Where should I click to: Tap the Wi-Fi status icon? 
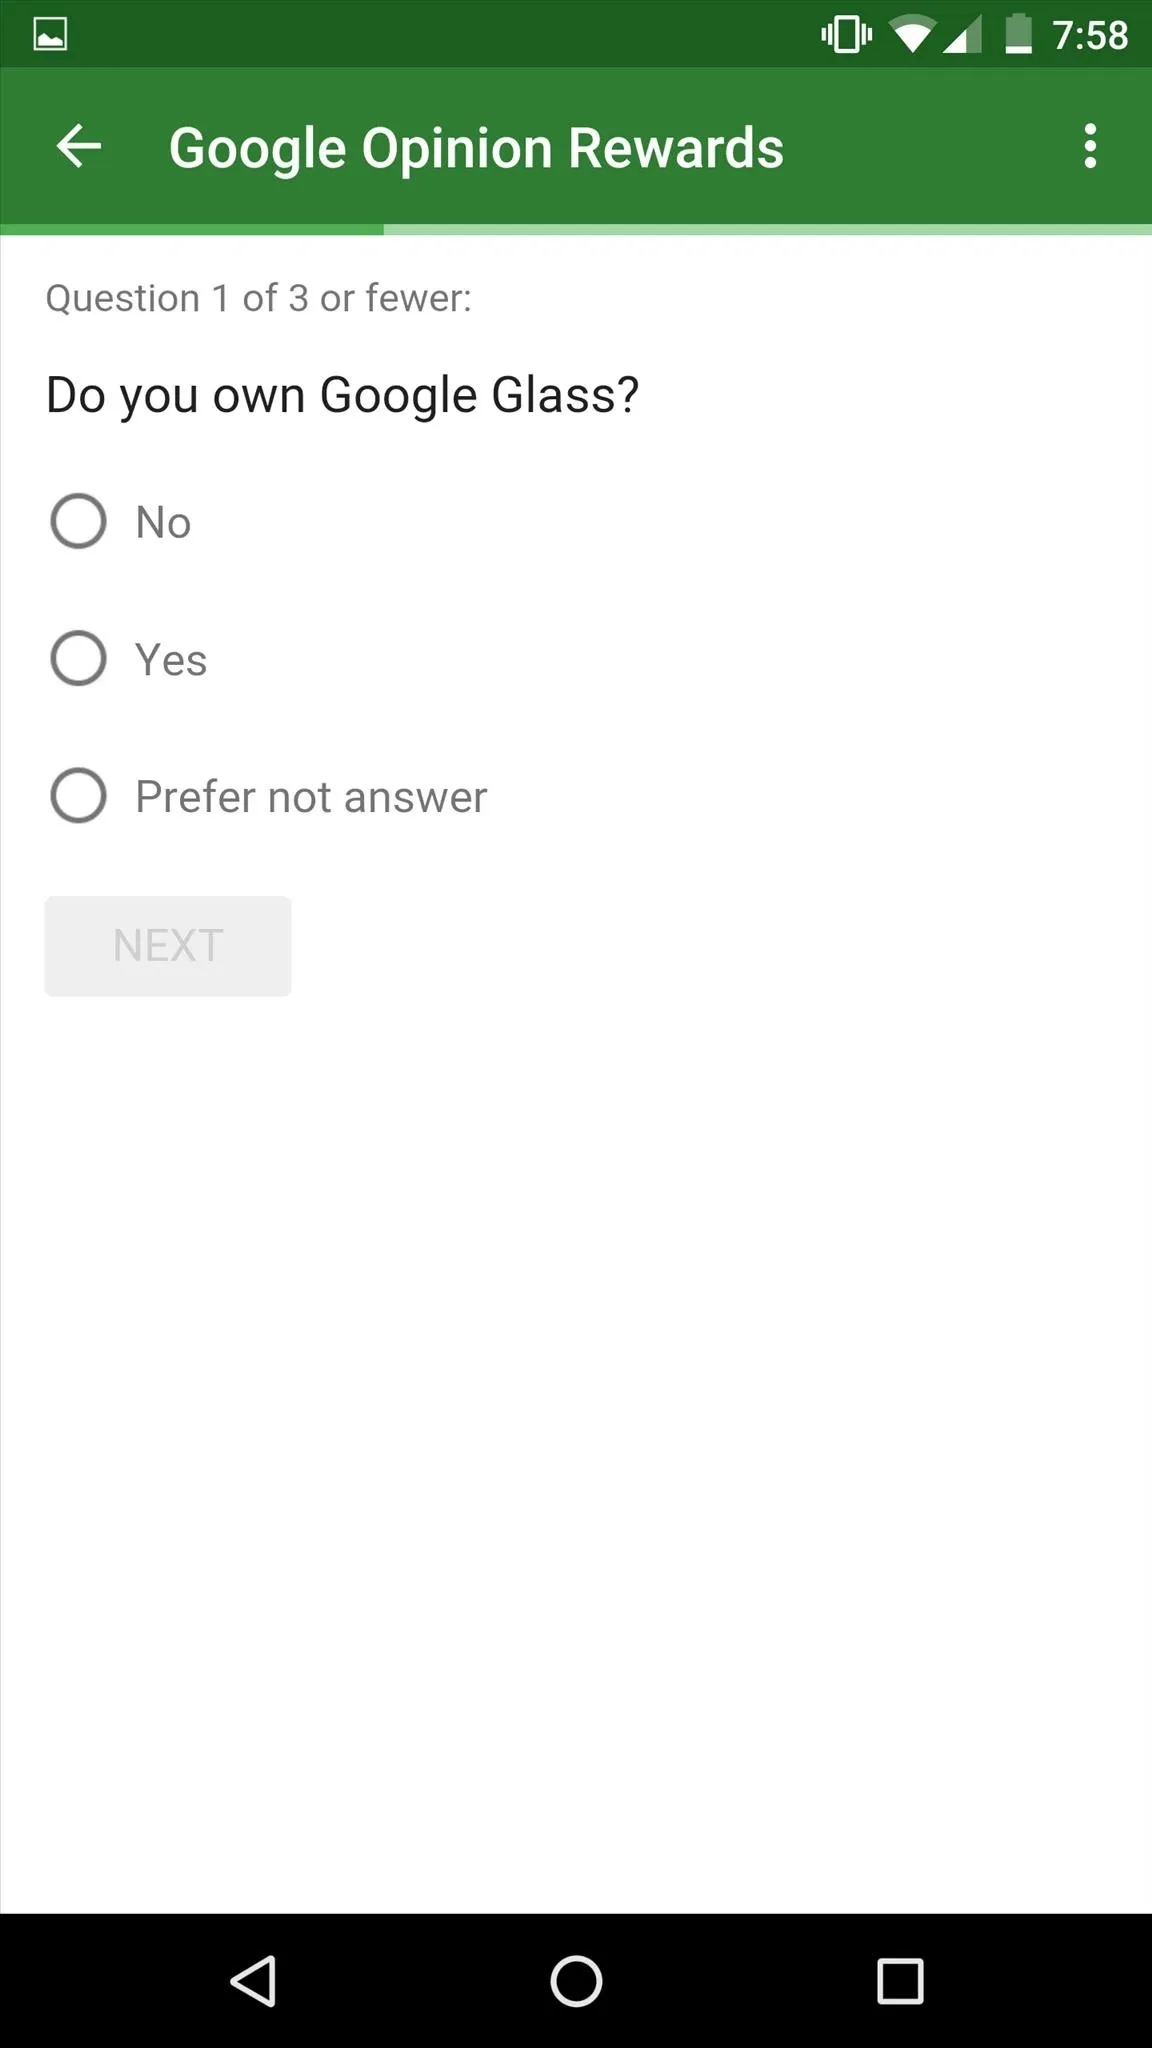pos(911,36)
